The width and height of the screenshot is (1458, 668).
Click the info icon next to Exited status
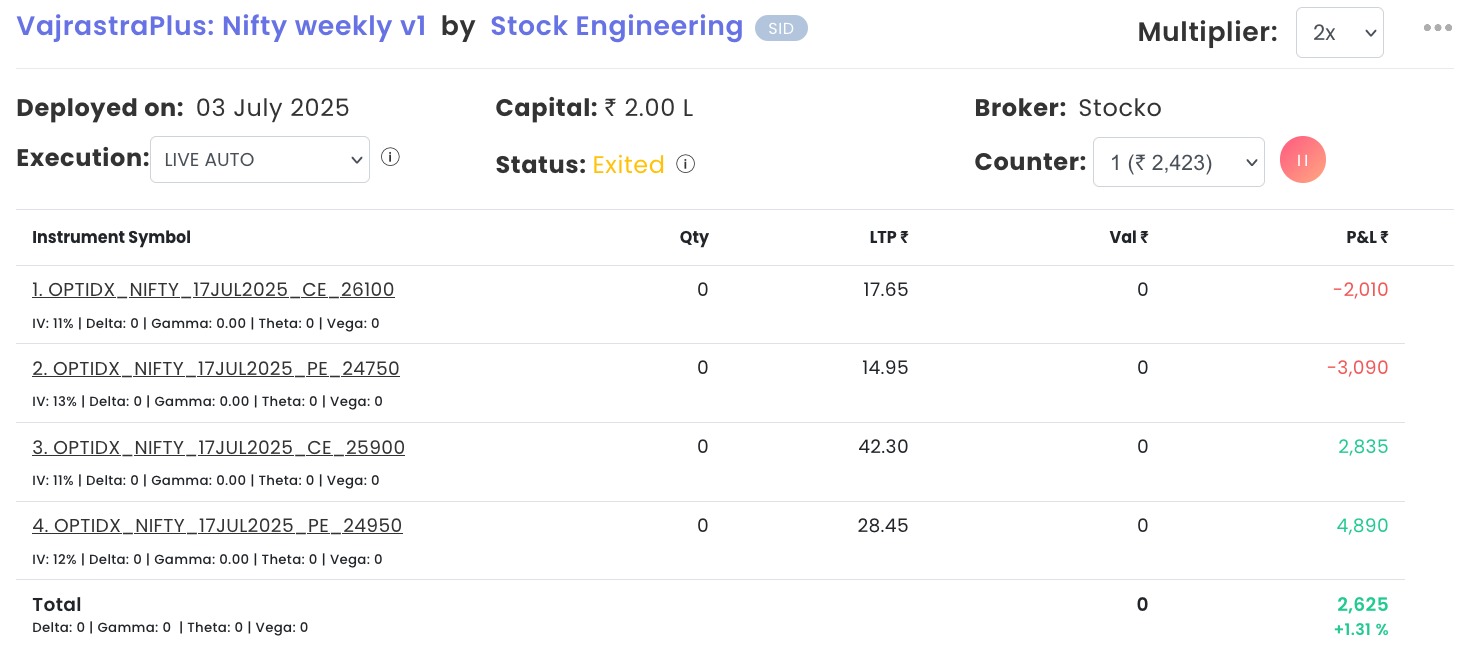point(685,164)
